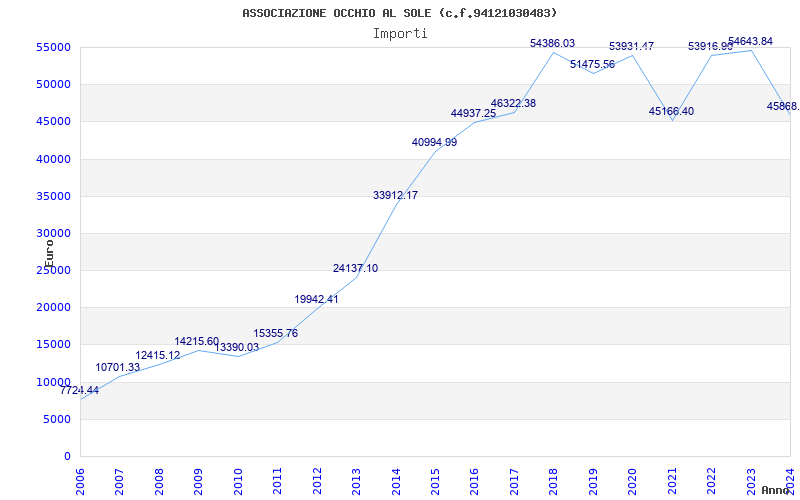The width and height of the screenshot is (800, 500).
Task: Select the data label 7724.44
Action: [x=79, y=390]
